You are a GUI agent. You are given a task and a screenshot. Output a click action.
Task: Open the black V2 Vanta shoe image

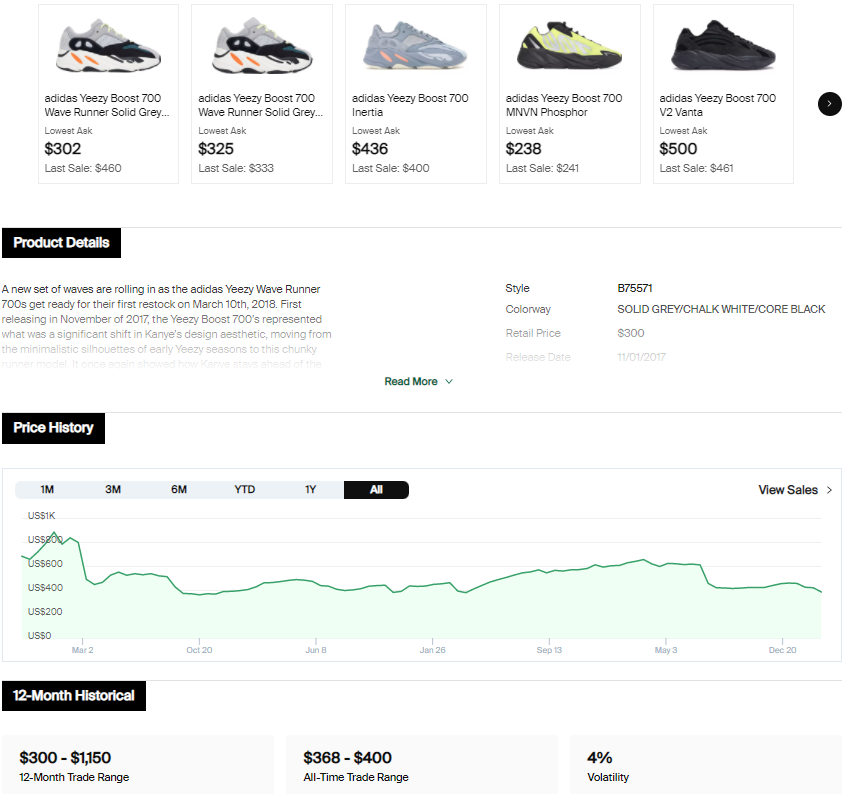pyautogui.click(x=723, y=47)
